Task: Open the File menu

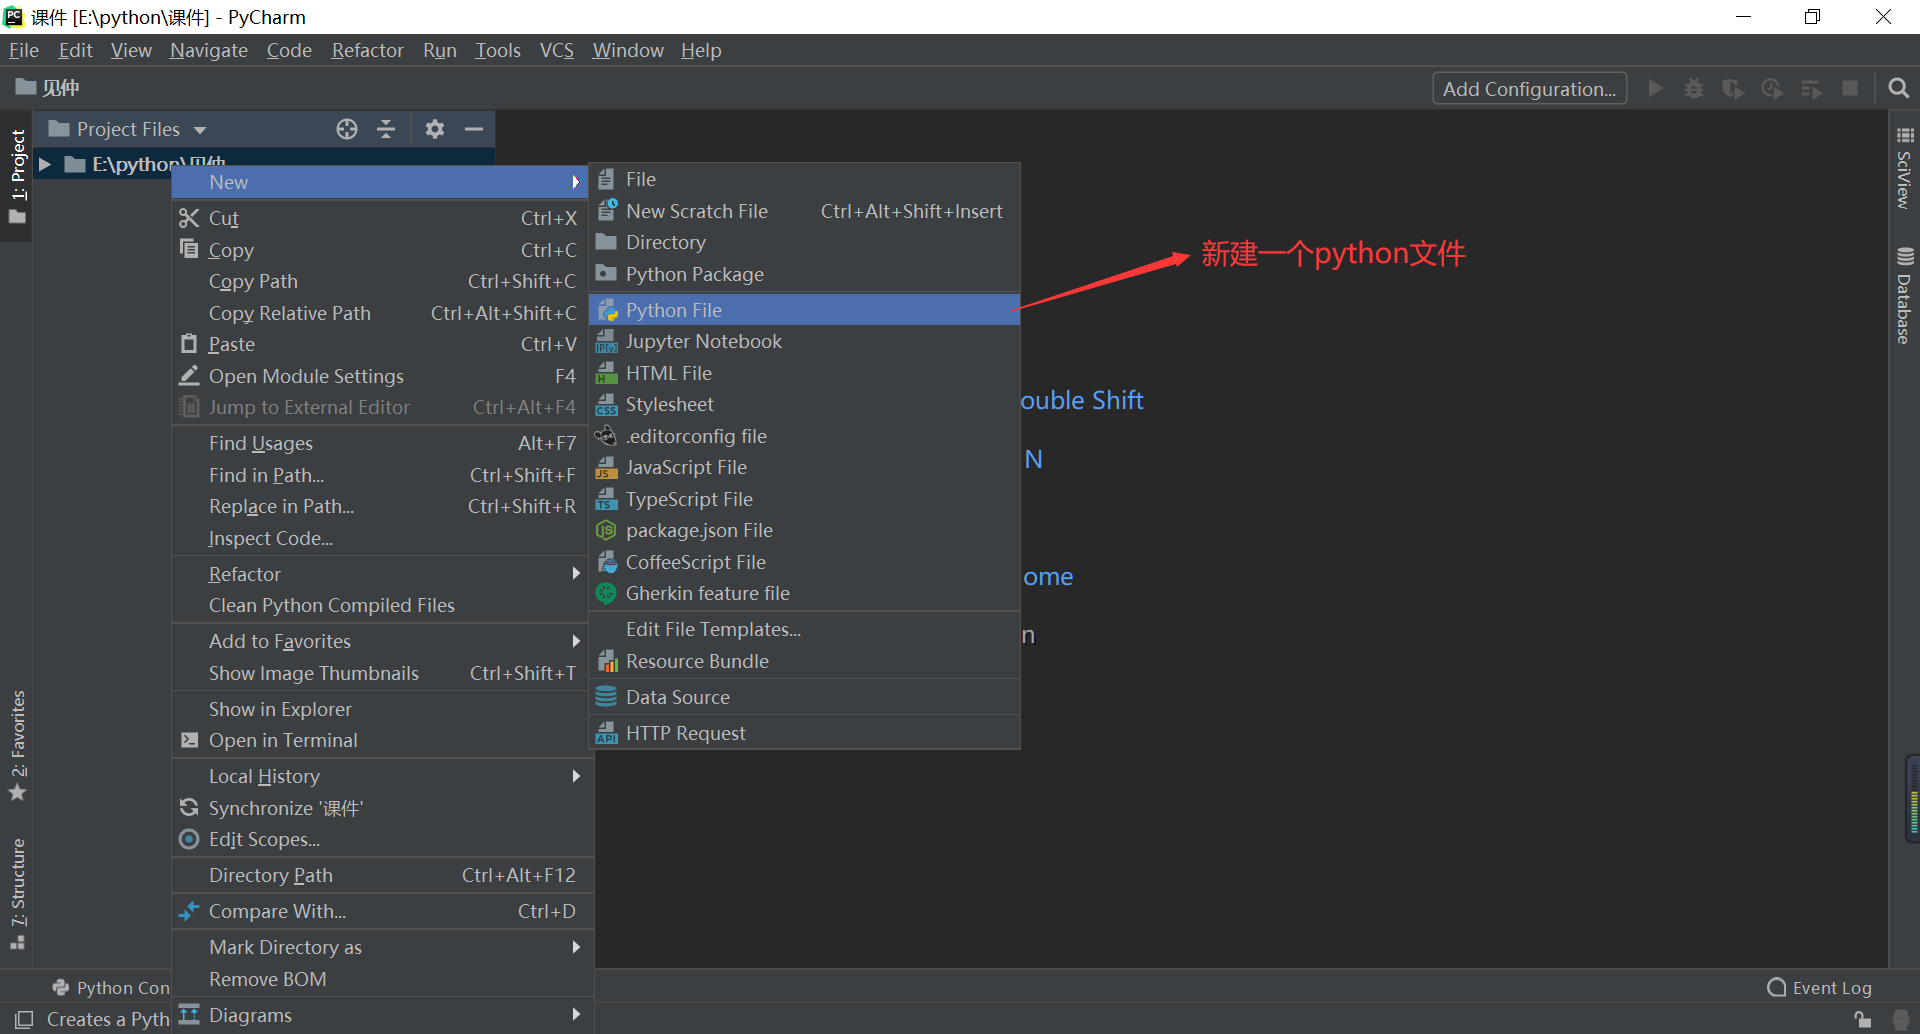Action: coord(24,50)
